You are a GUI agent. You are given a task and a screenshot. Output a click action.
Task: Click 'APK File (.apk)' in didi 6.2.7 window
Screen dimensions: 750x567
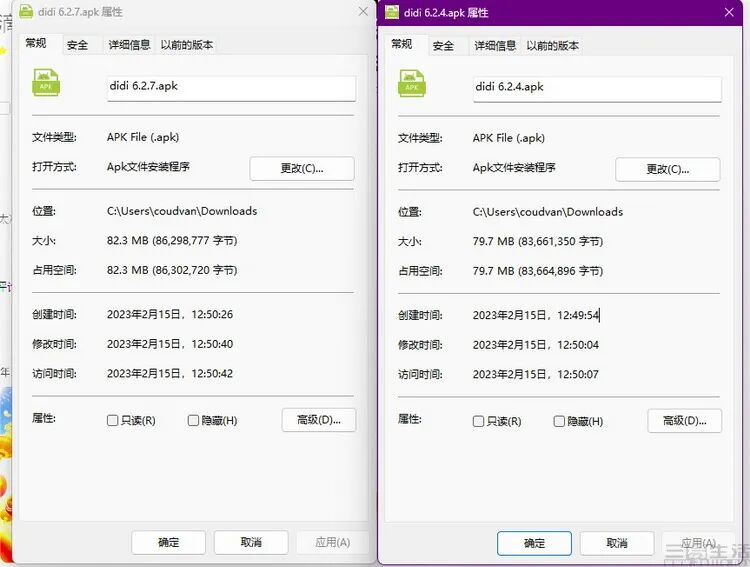tap(143, 137)
